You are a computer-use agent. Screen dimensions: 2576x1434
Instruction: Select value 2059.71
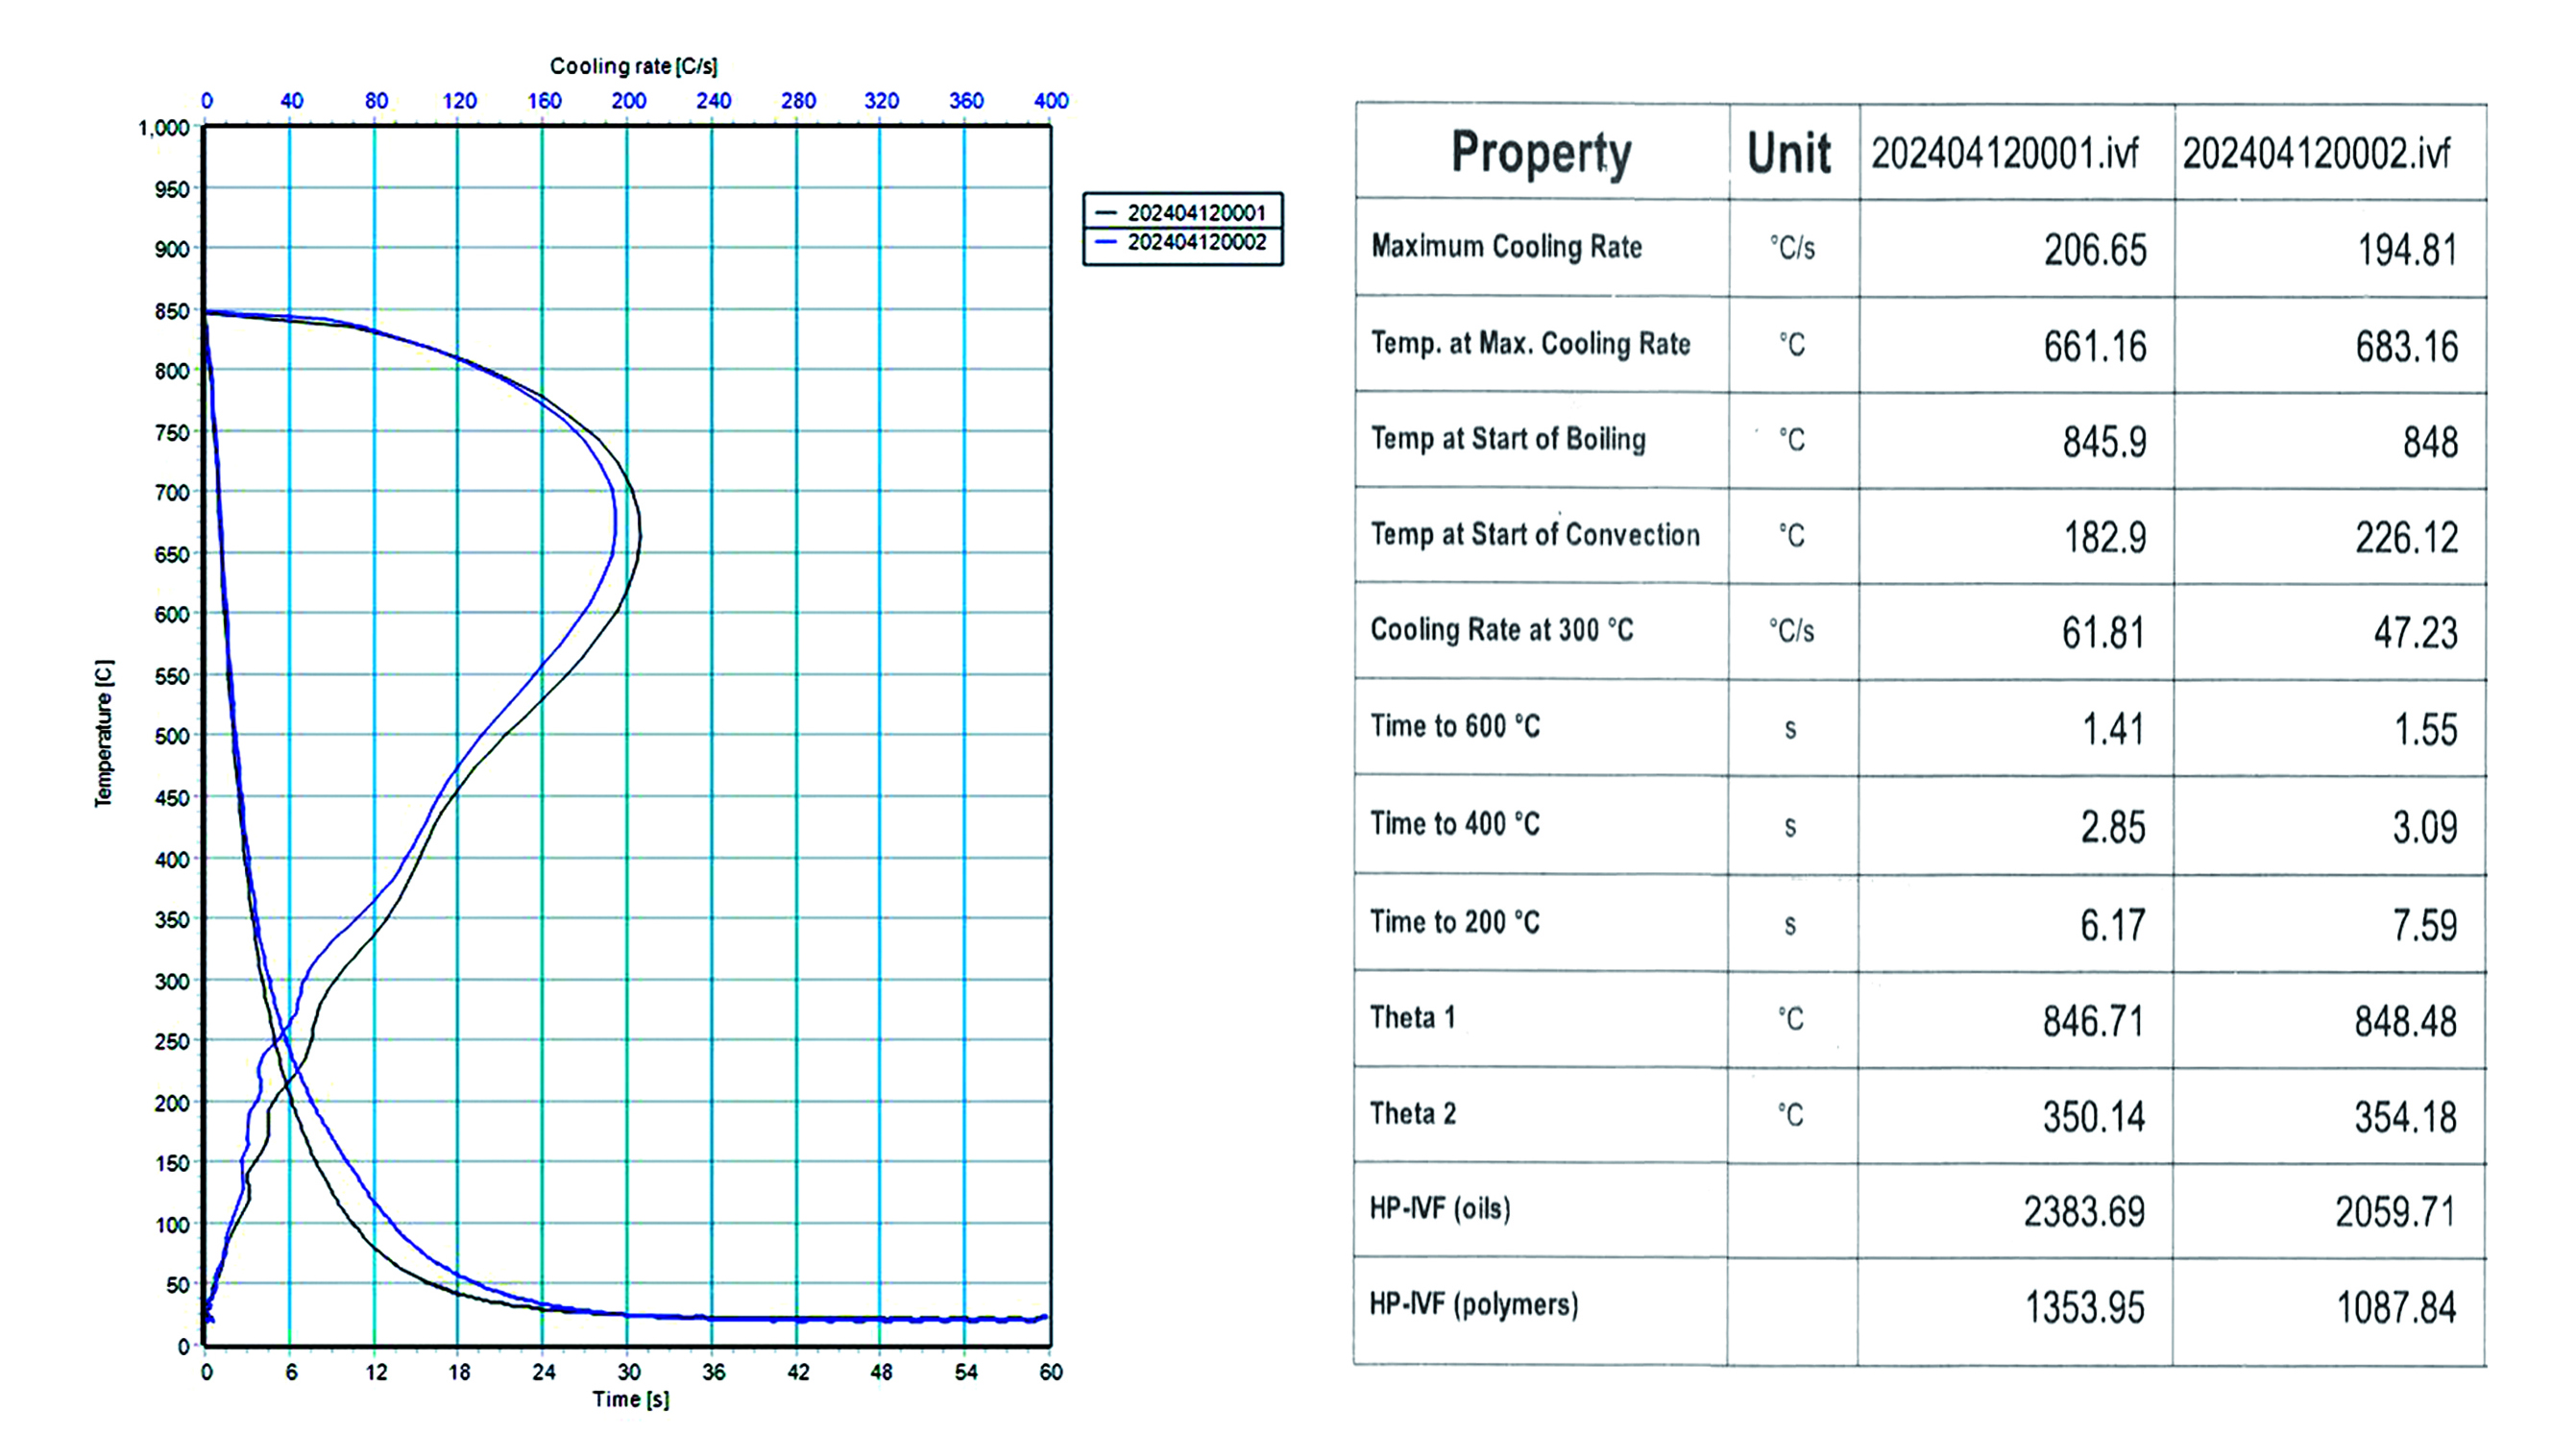coord(2396,1212)
